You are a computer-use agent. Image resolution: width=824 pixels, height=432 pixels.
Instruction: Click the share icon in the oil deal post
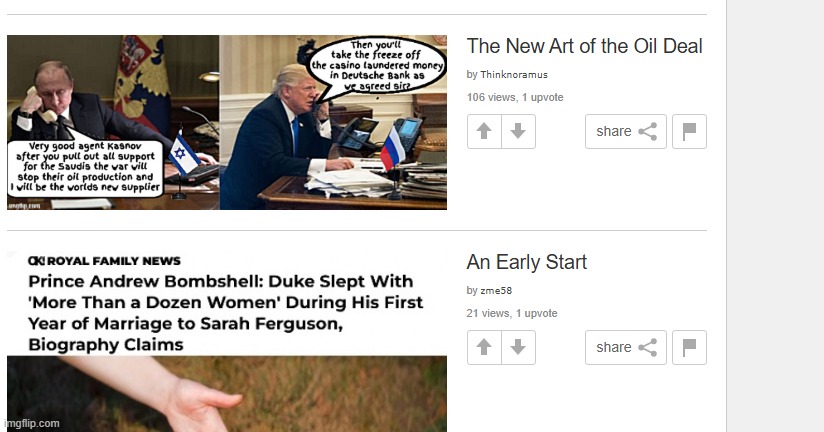(x=647, y=131)
